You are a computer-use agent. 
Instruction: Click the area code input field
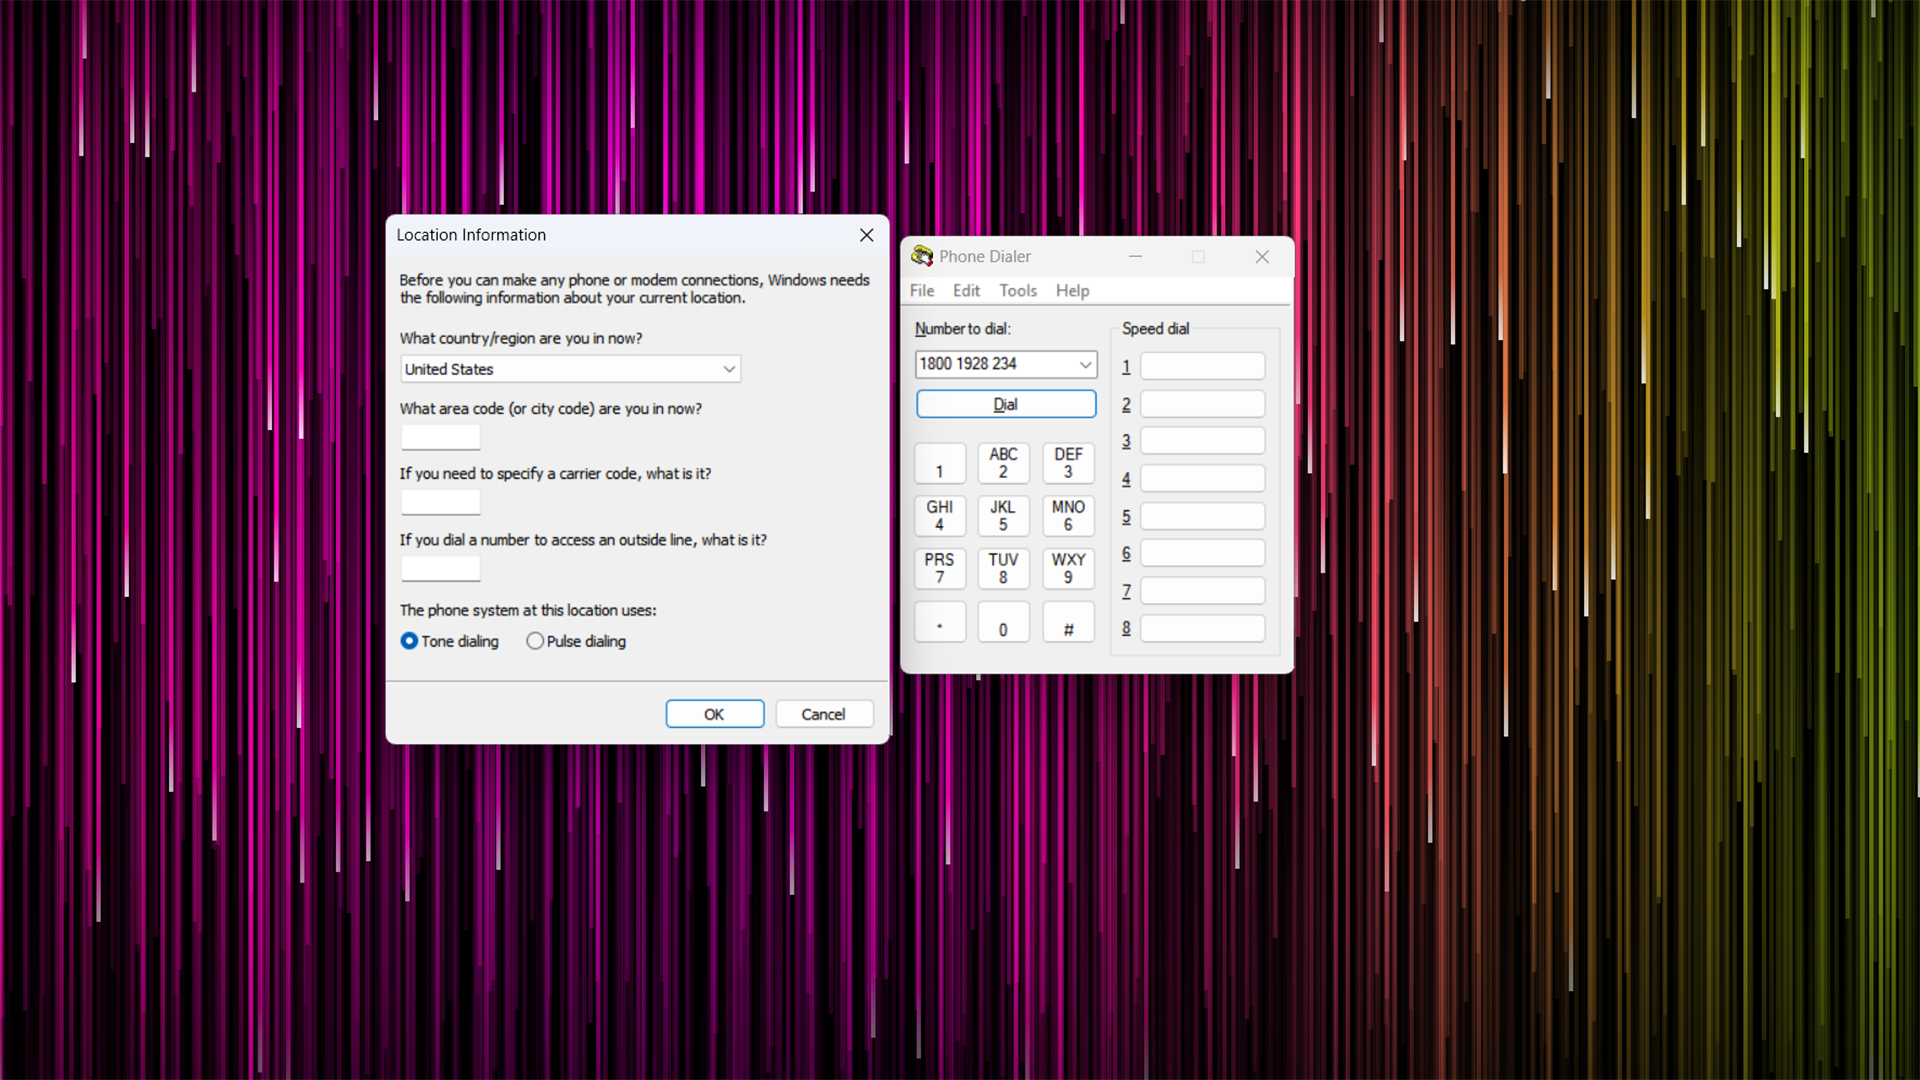point(440,437)
